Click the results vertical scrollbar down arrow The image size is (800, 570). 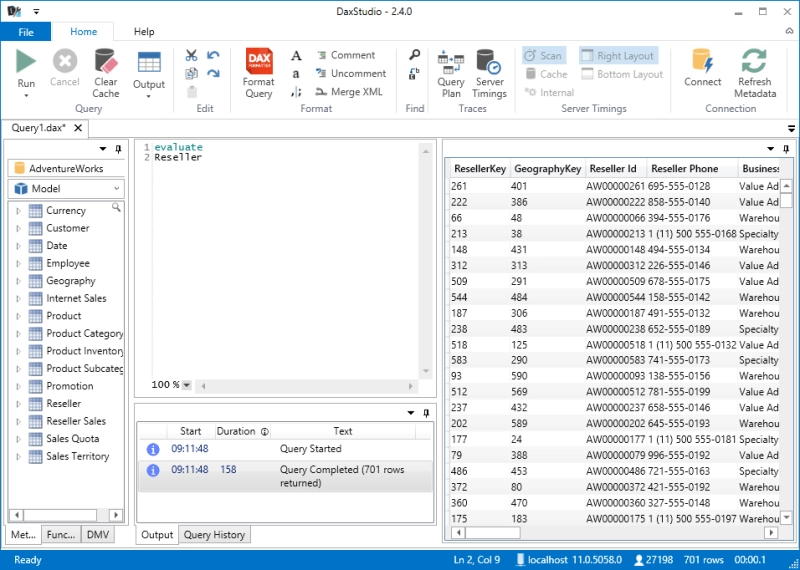[x=786, y=518]
